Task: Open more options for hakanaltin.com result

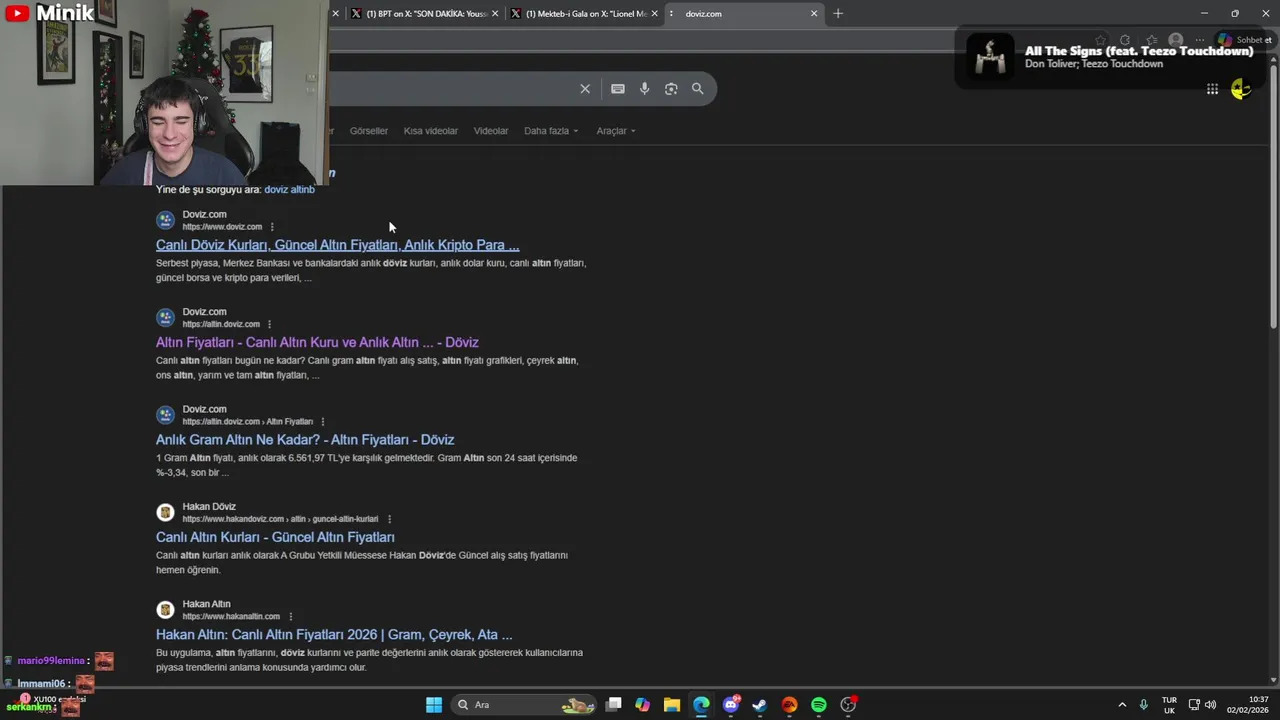Action: click(290, 616)
